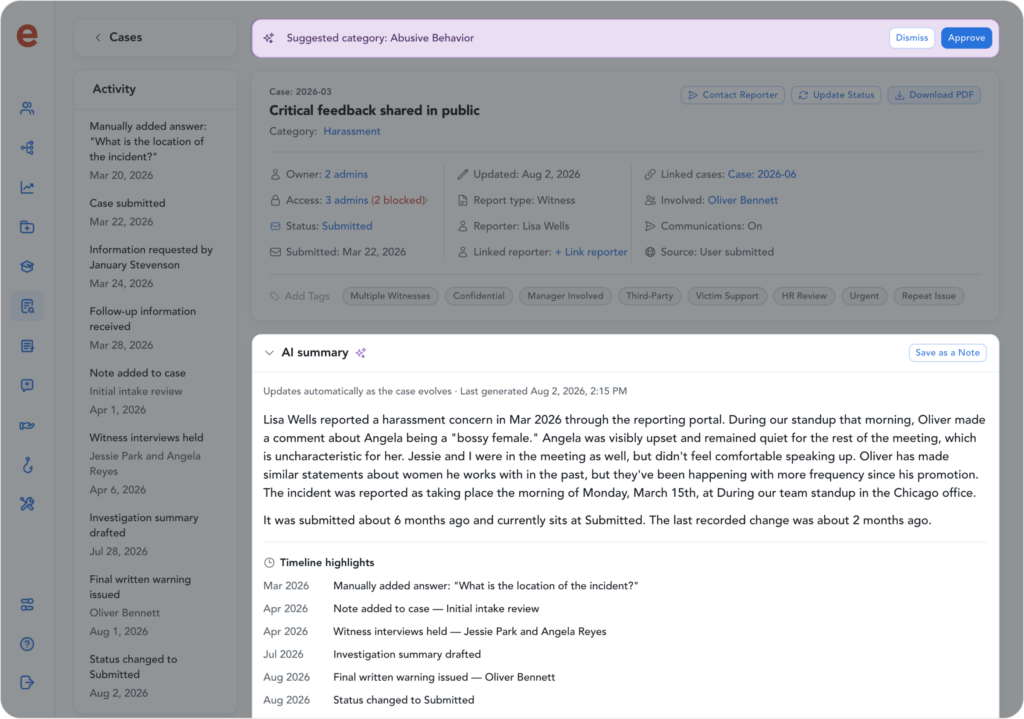Click 'Communications: On' field
Screen dimensions: 1024x719
click(x=703, y=226)
